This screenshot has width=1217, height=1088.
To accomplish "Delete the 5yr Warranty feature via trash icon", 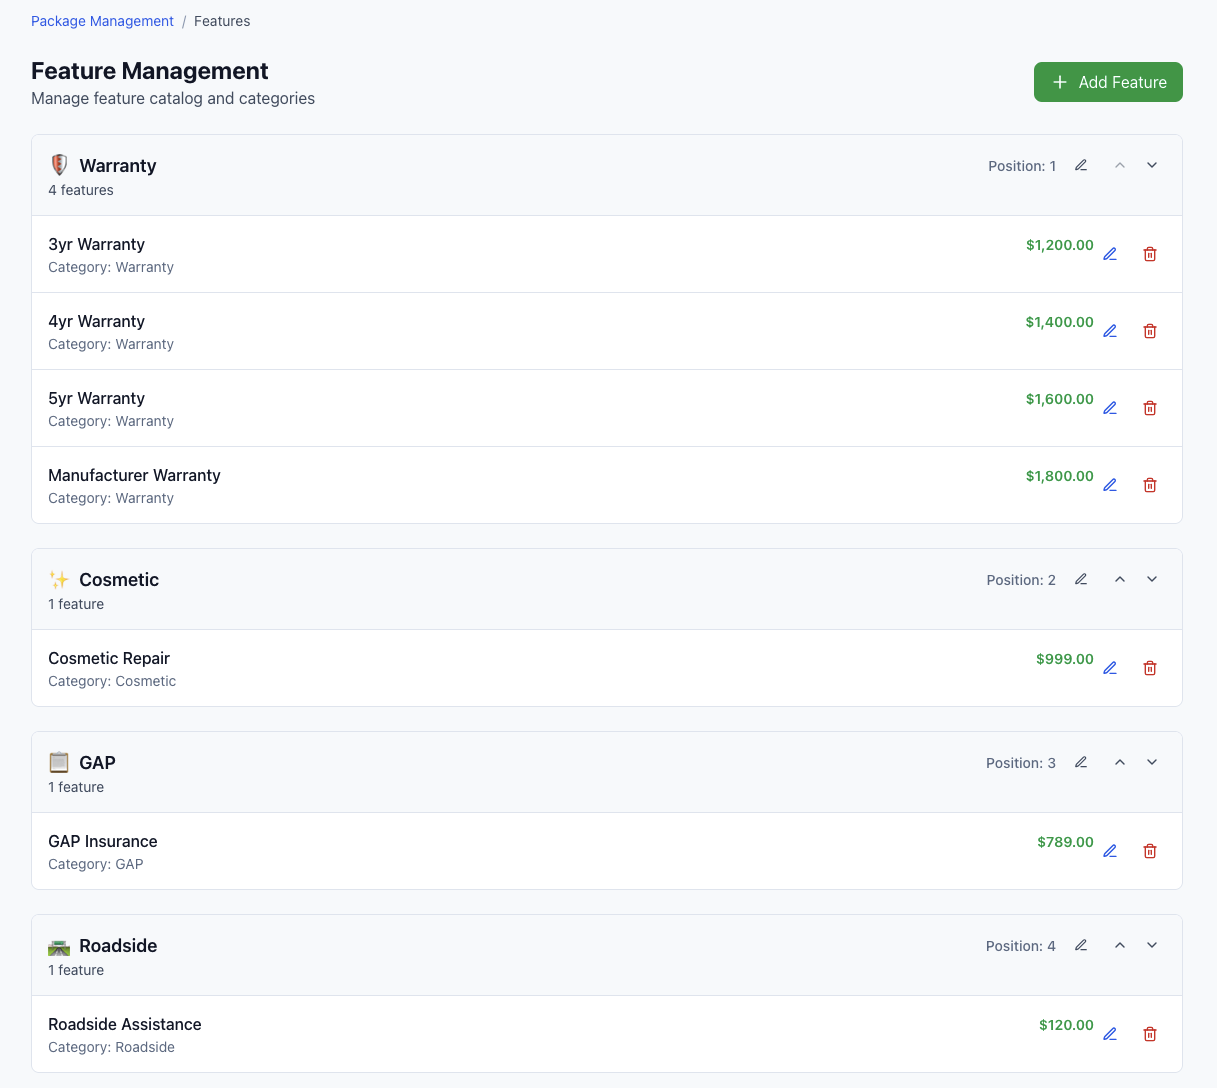I will [x=1150, y=408].
